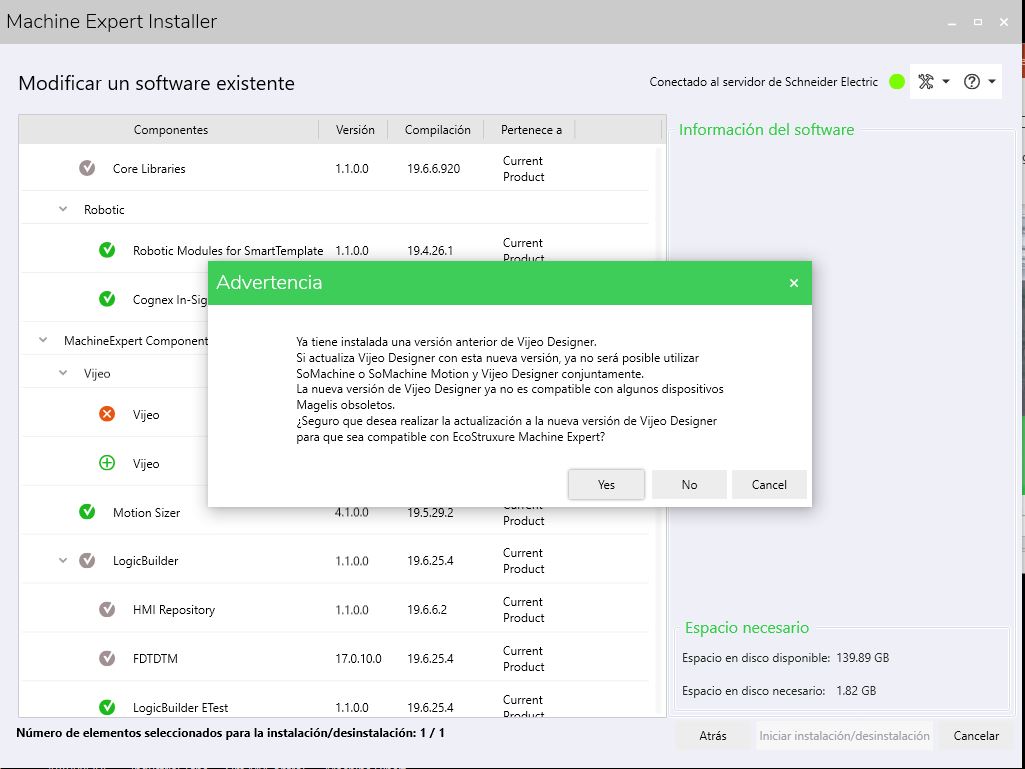This screenshot has height=769, width=1025.
Task: Collapse the LogicBuilder group chevron
Action: click(63, 560)
